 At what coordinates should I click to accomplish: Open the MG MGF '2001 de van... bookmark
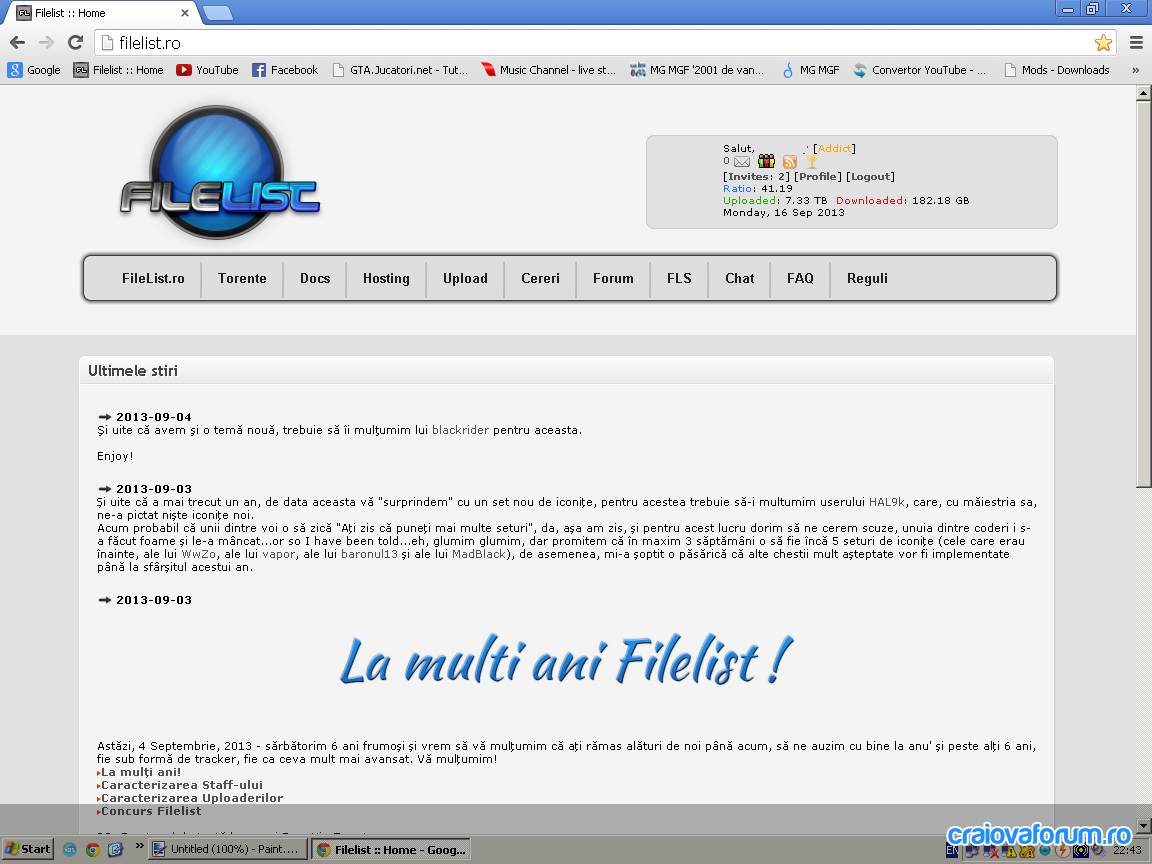point(696,70)
